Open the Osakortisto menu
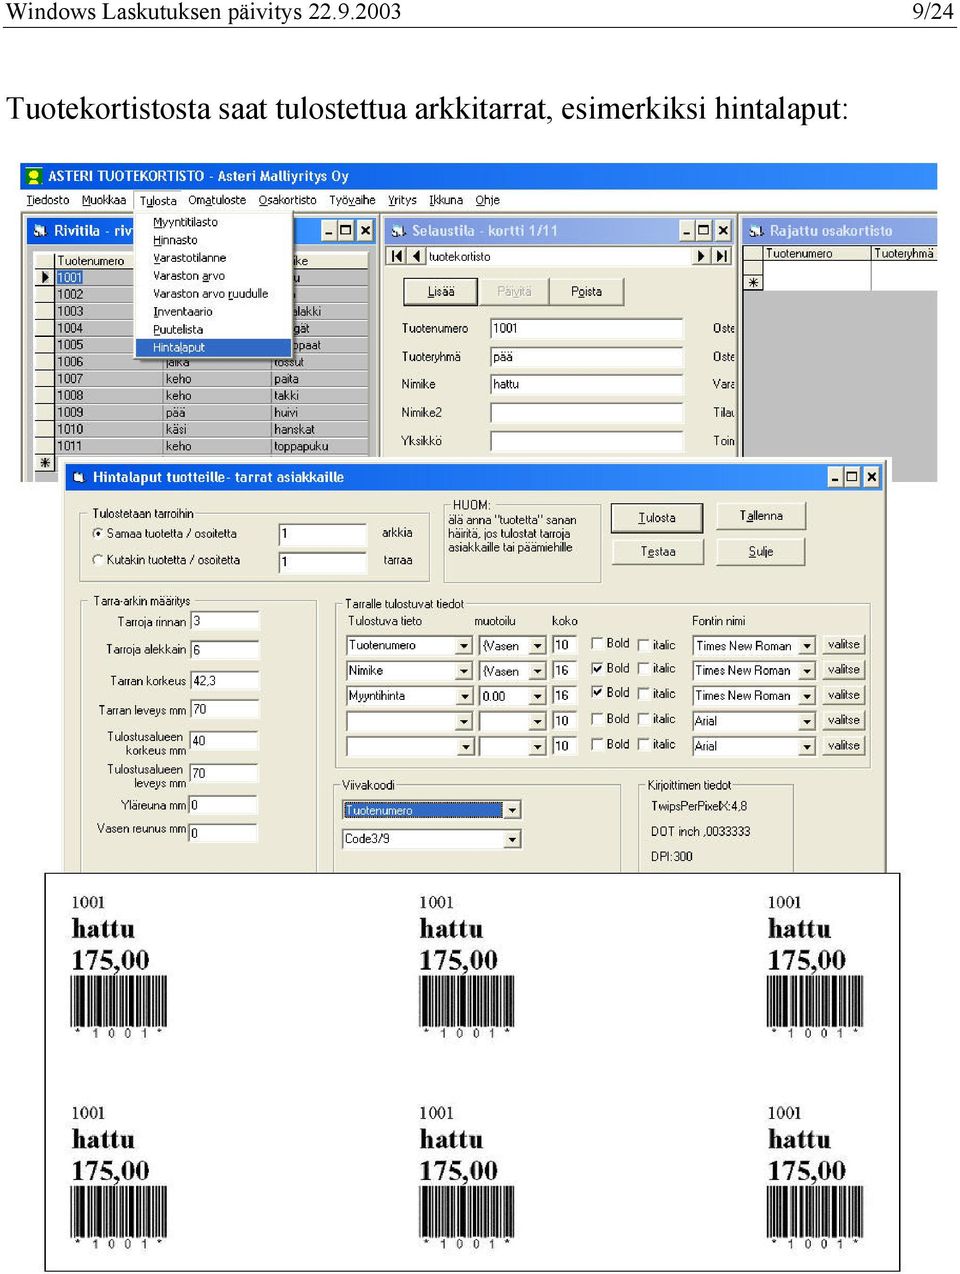 287,200
